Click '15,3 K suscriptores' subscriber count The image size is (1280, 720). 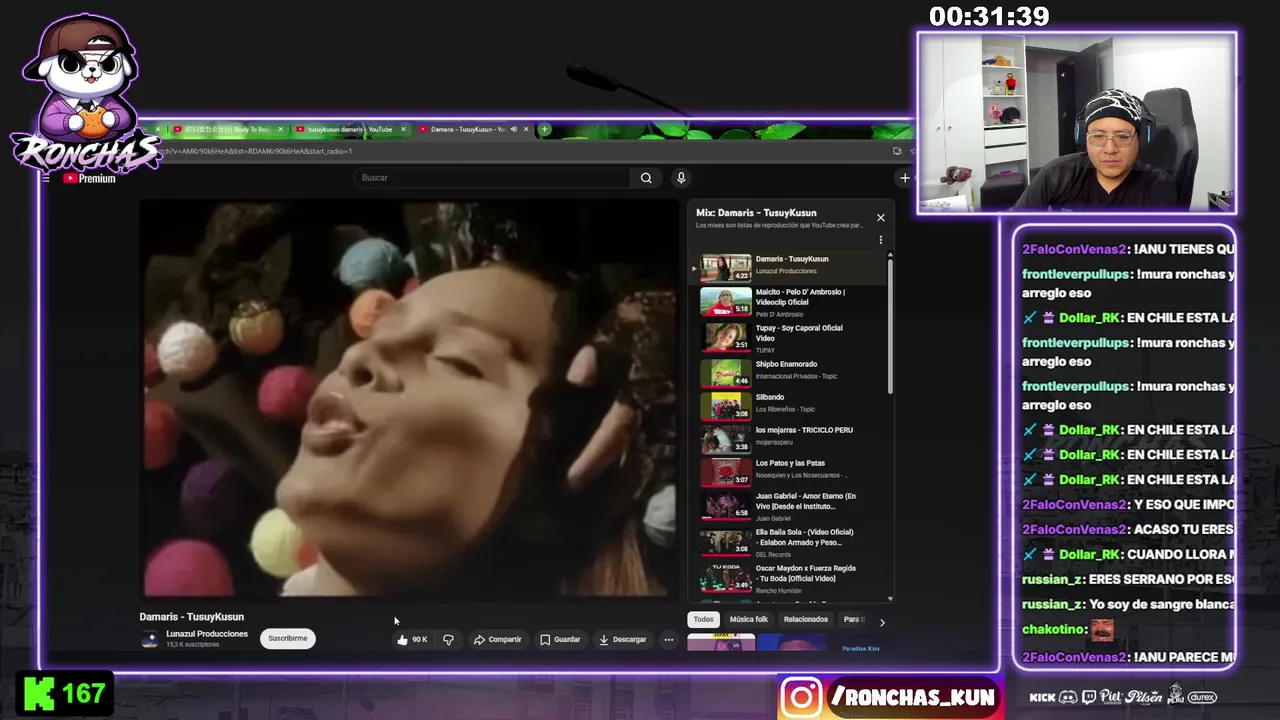pos(193,645)
